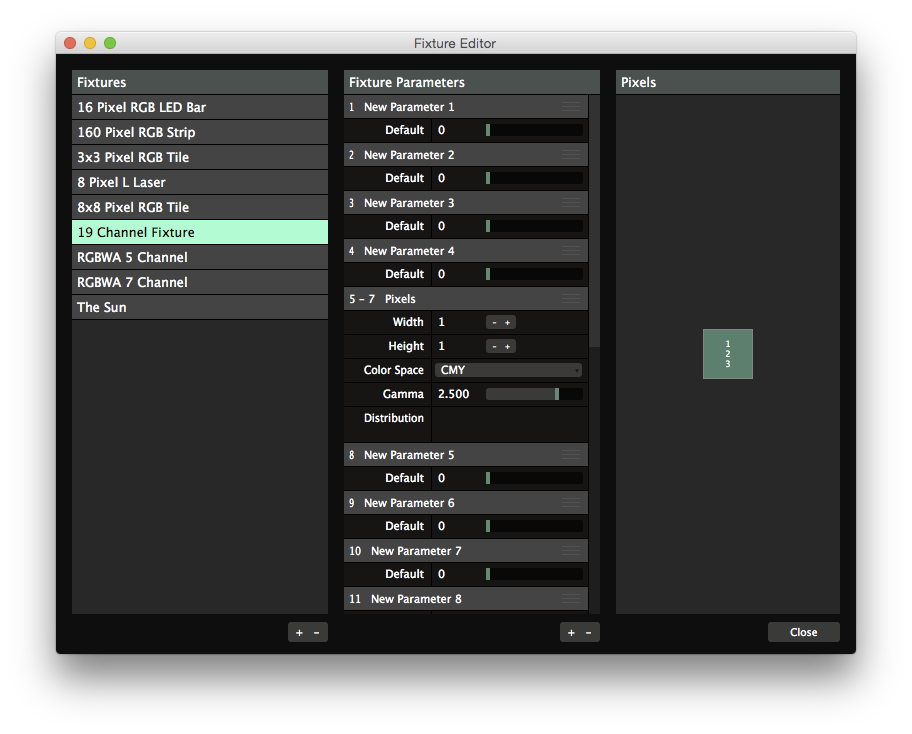Select RGBWA 5 Channel fixture

coord(200,257)
